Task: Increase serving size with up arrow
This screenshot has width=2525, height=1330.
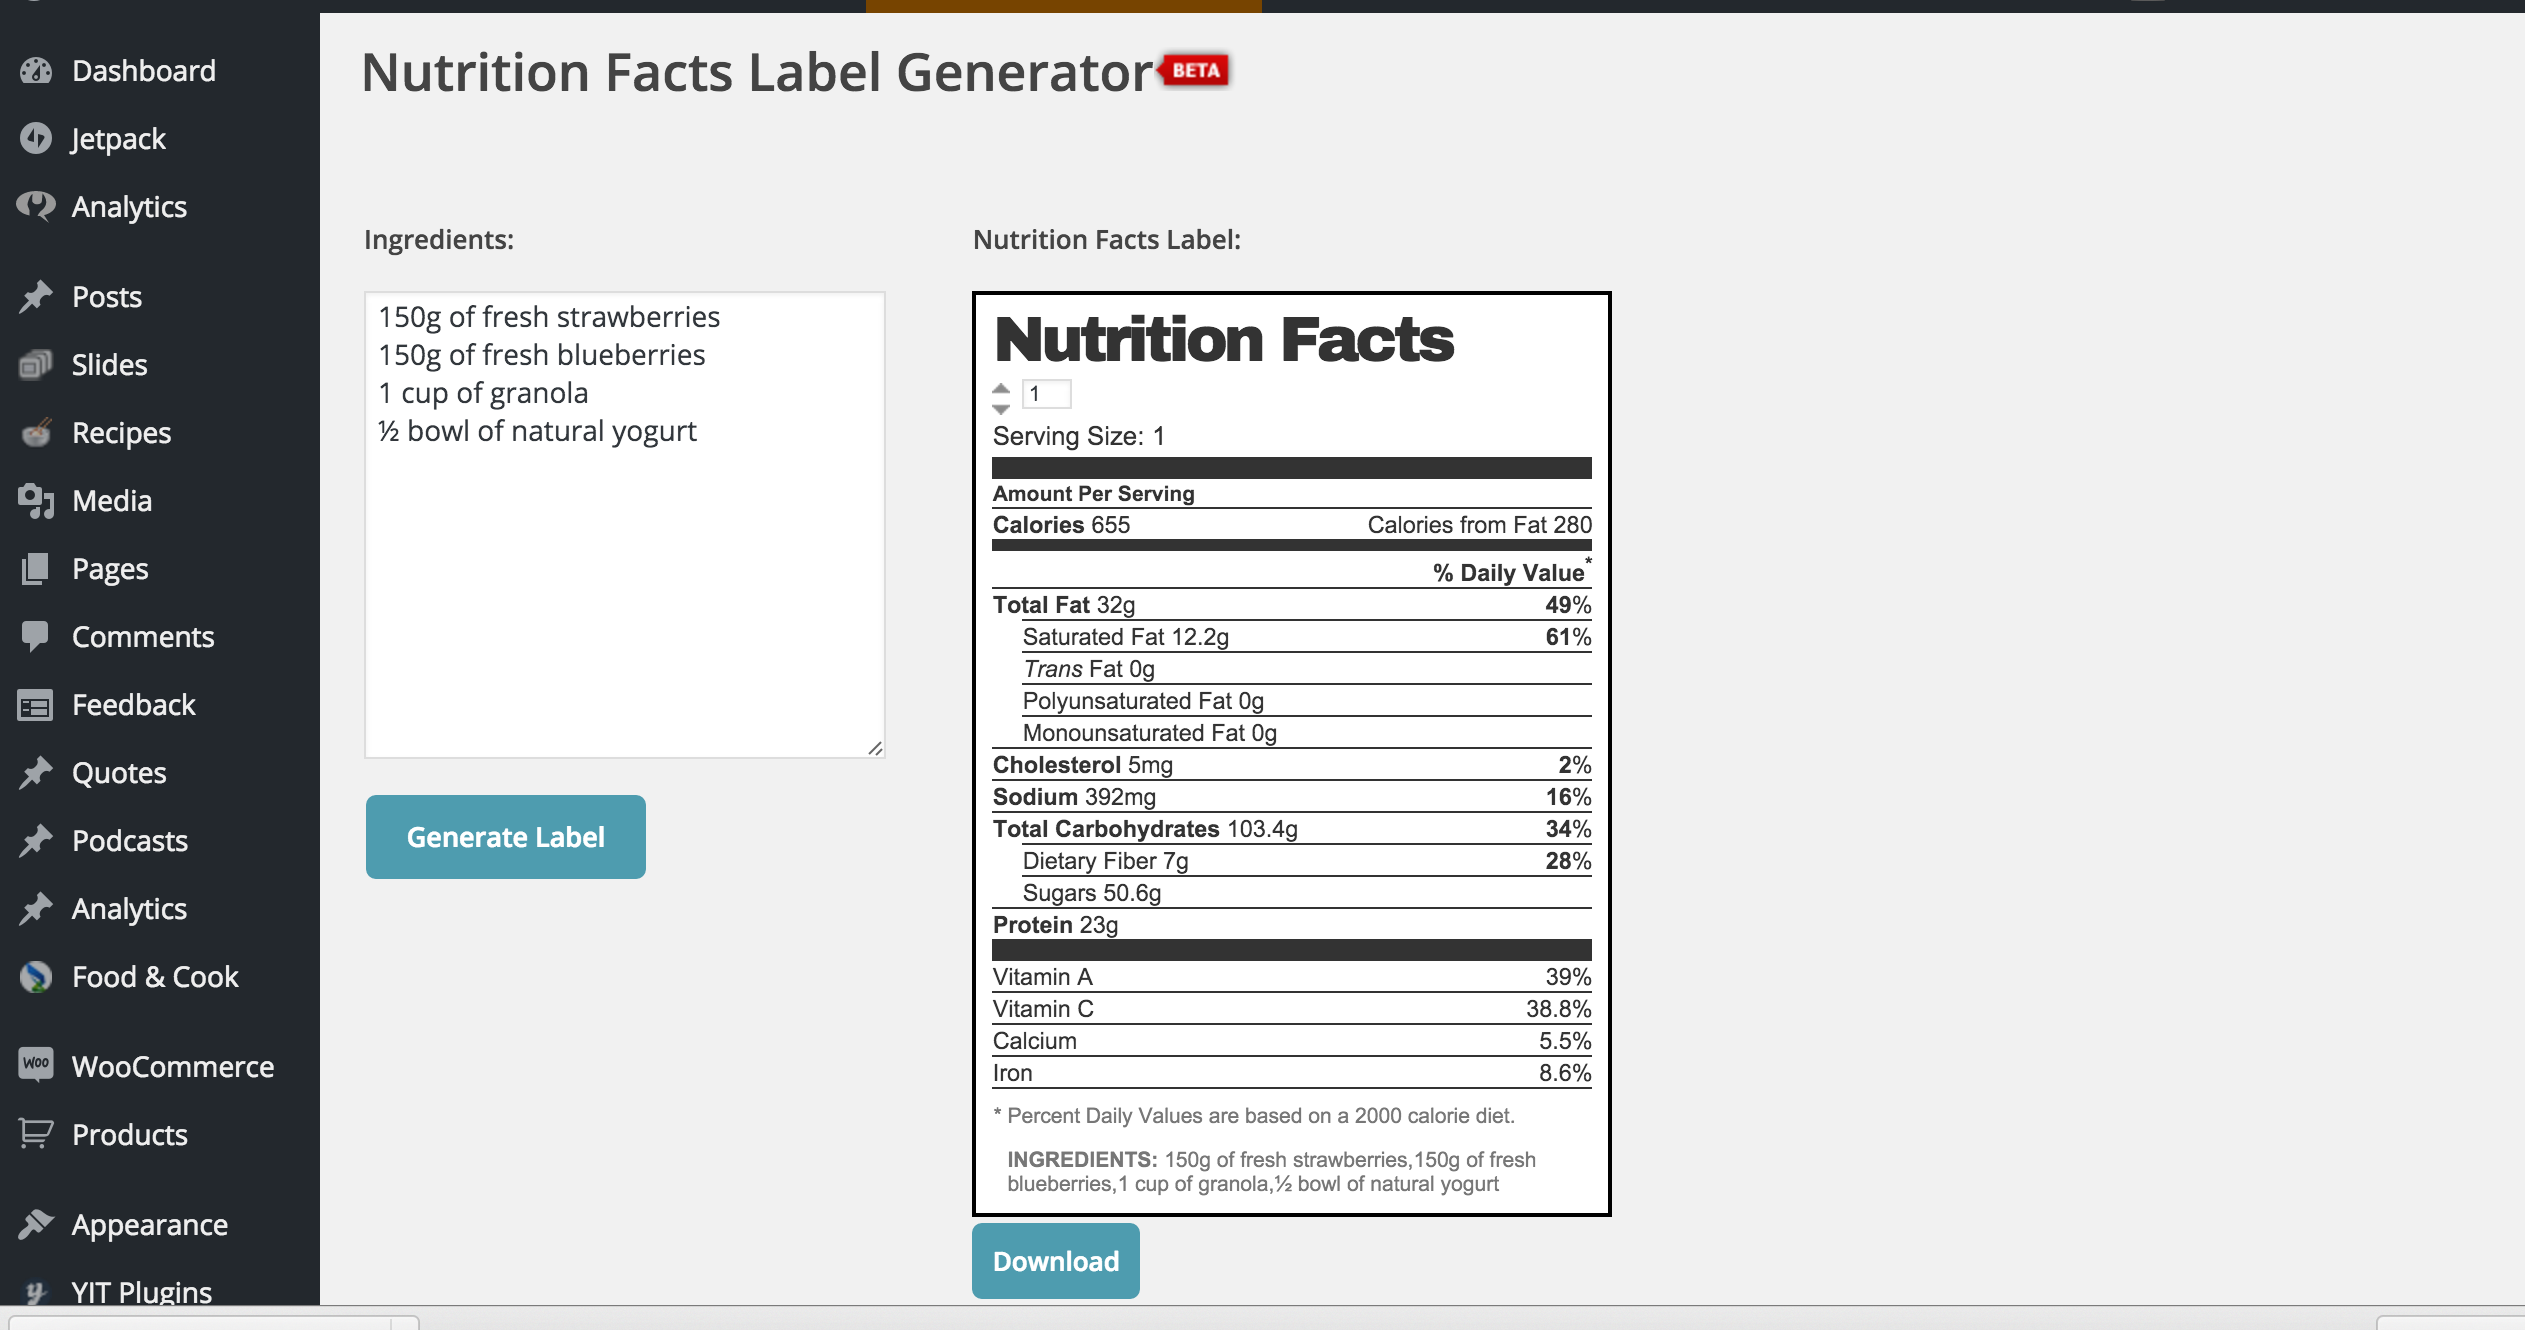Action: pos(1001,387)
